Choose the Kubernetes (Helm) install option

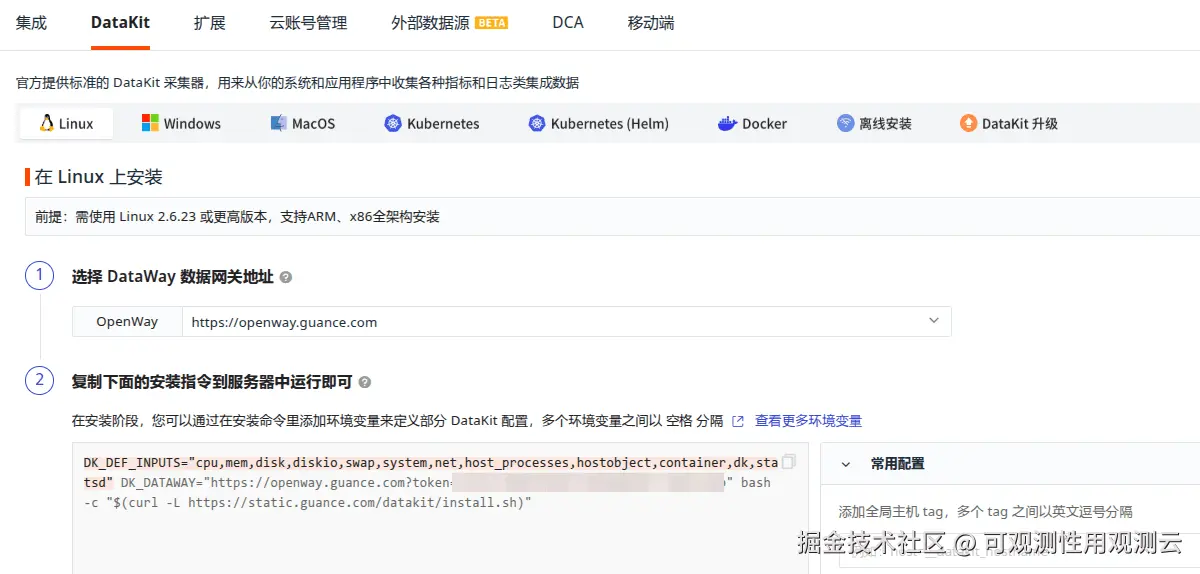coord(598,124)
